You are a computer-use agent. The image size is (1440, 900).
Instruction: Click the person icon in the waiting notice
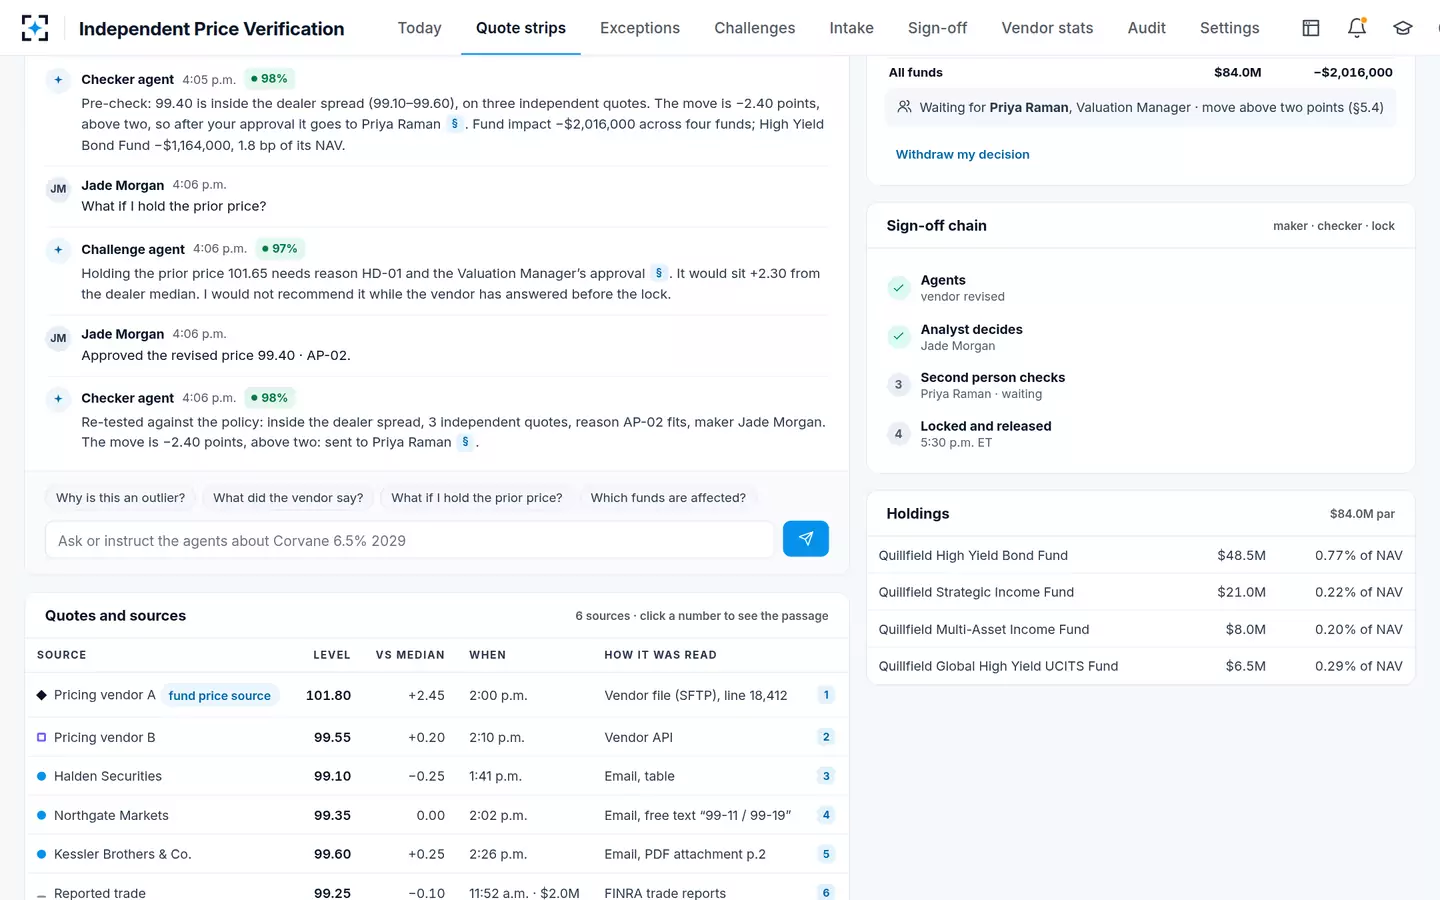click(904, 107)
